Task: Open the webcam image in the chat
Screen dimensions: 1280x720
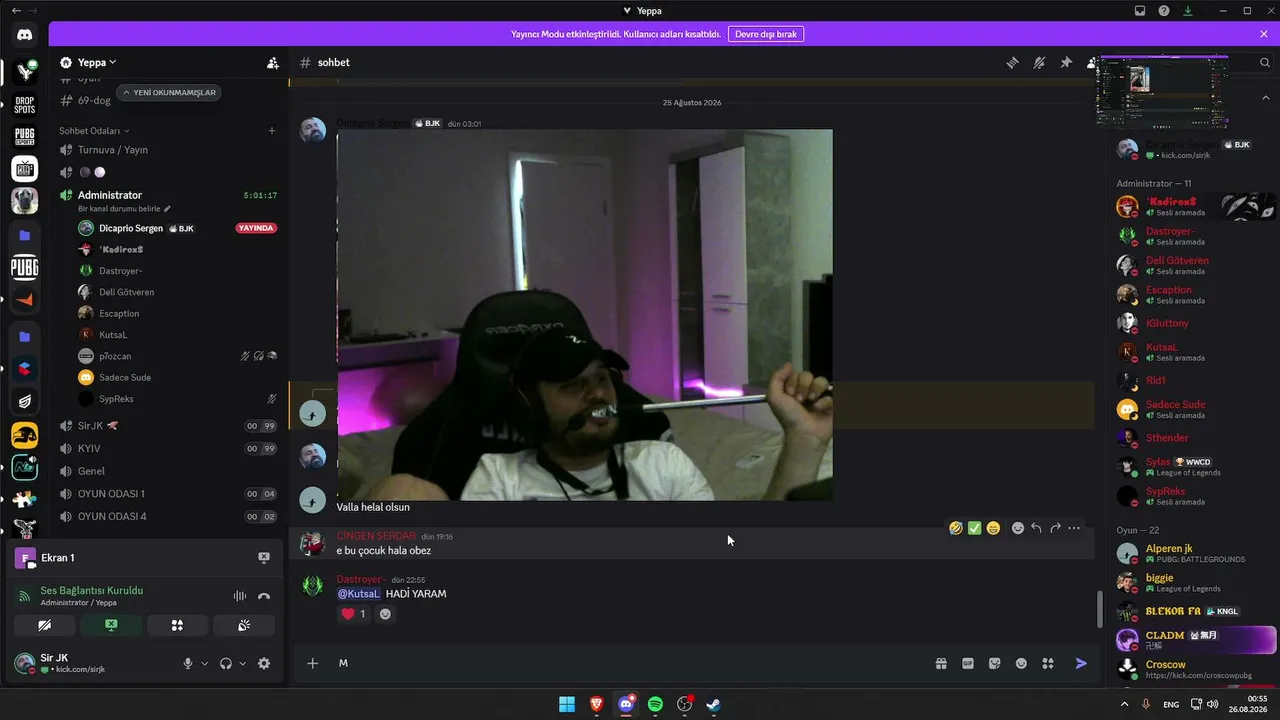Action: [x=584, y=314]
